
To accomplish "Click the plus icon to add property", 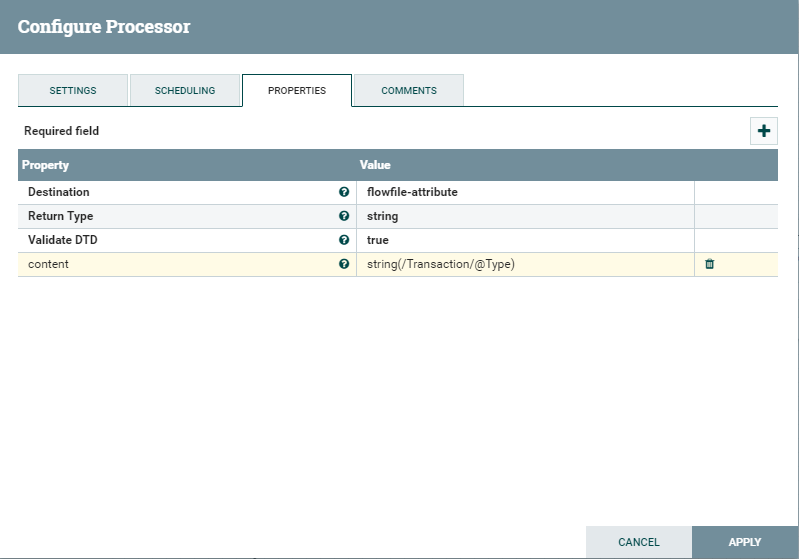I will 764,131.
